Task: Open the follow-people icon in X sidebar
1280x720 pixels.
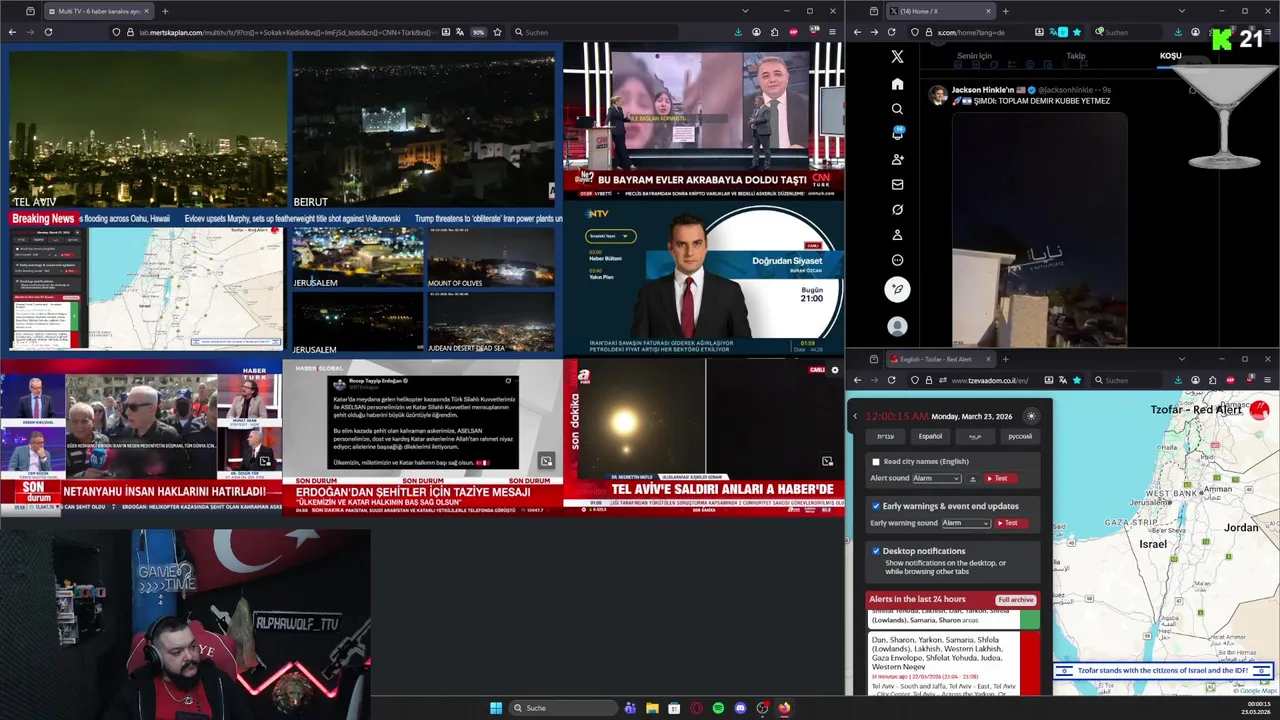Action: tap(897, 159)
